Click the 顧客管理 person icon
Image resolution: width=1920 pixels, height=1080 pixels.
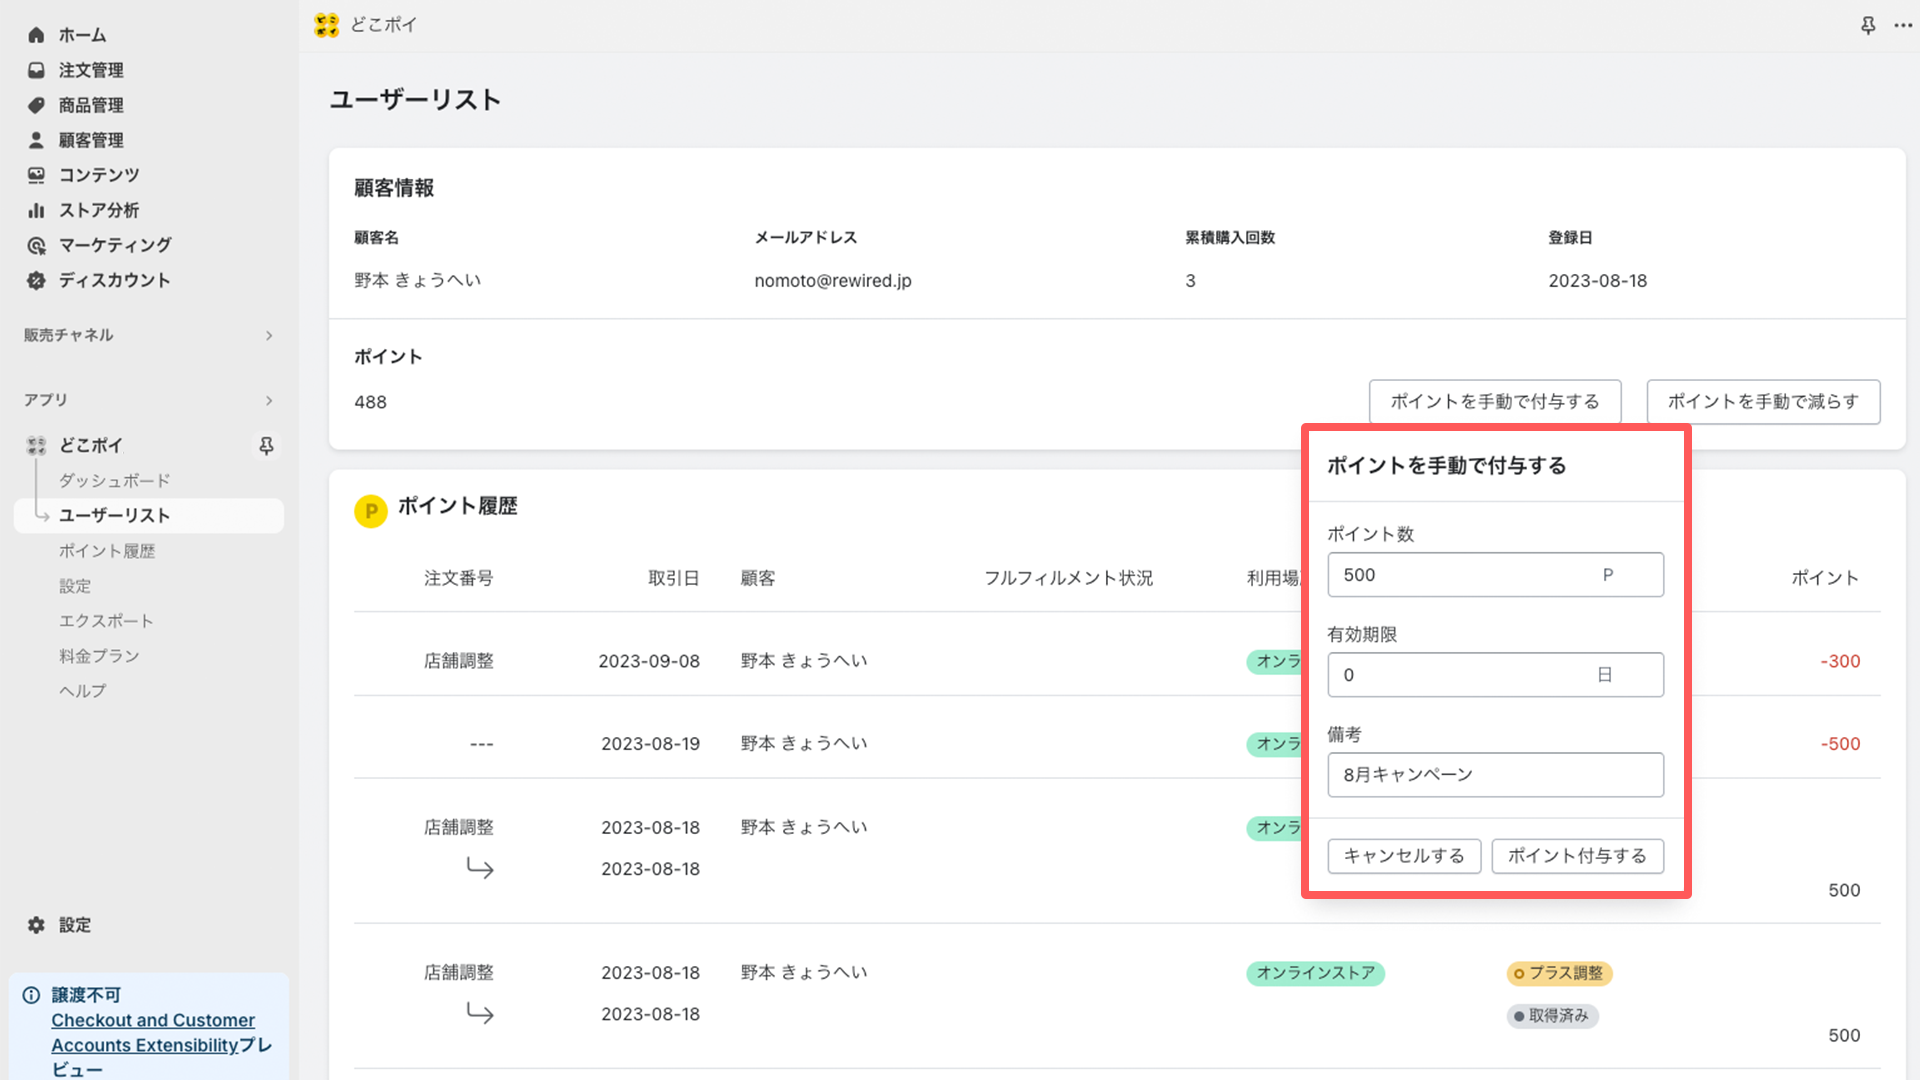36,140
